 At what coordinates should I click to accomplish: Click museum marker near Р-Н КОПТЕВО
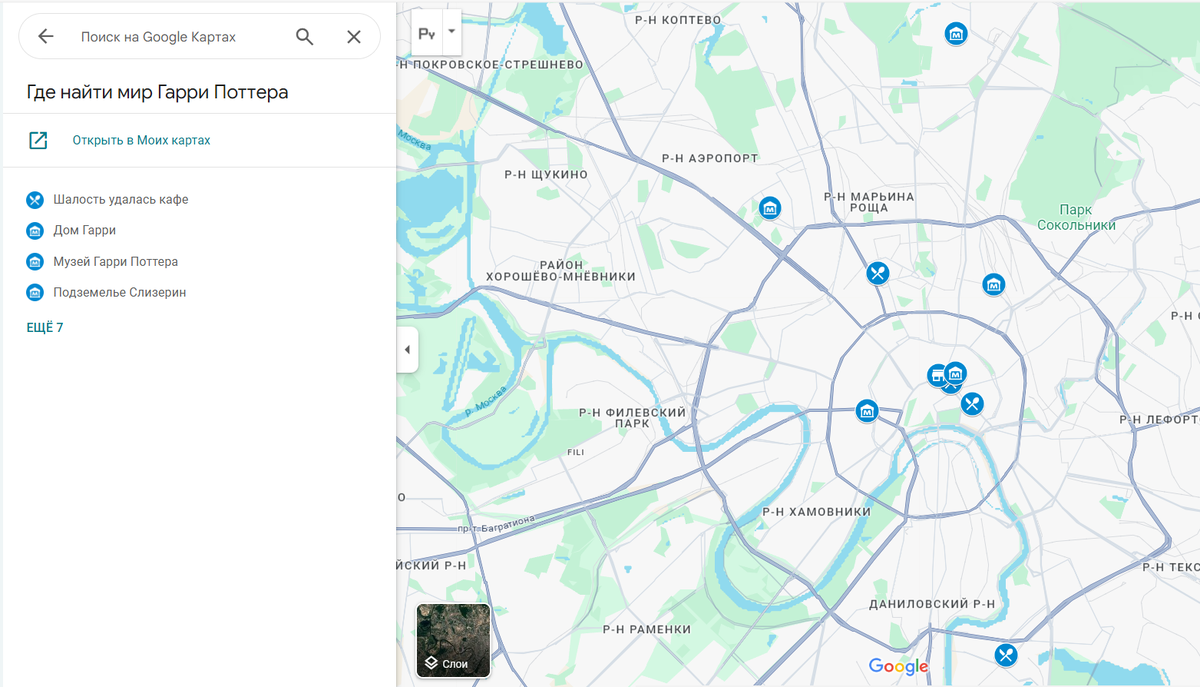pyautogui.click(x=957, y=34)
